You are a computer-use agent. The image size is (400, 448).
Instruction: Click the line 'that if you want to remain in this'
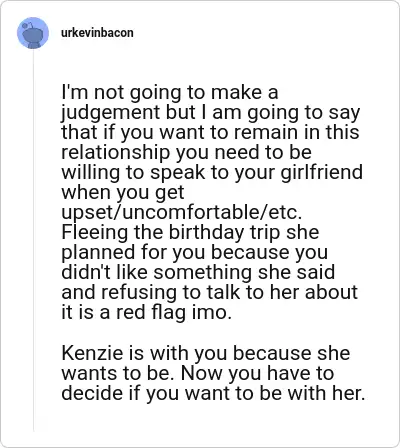pos(210,132)
